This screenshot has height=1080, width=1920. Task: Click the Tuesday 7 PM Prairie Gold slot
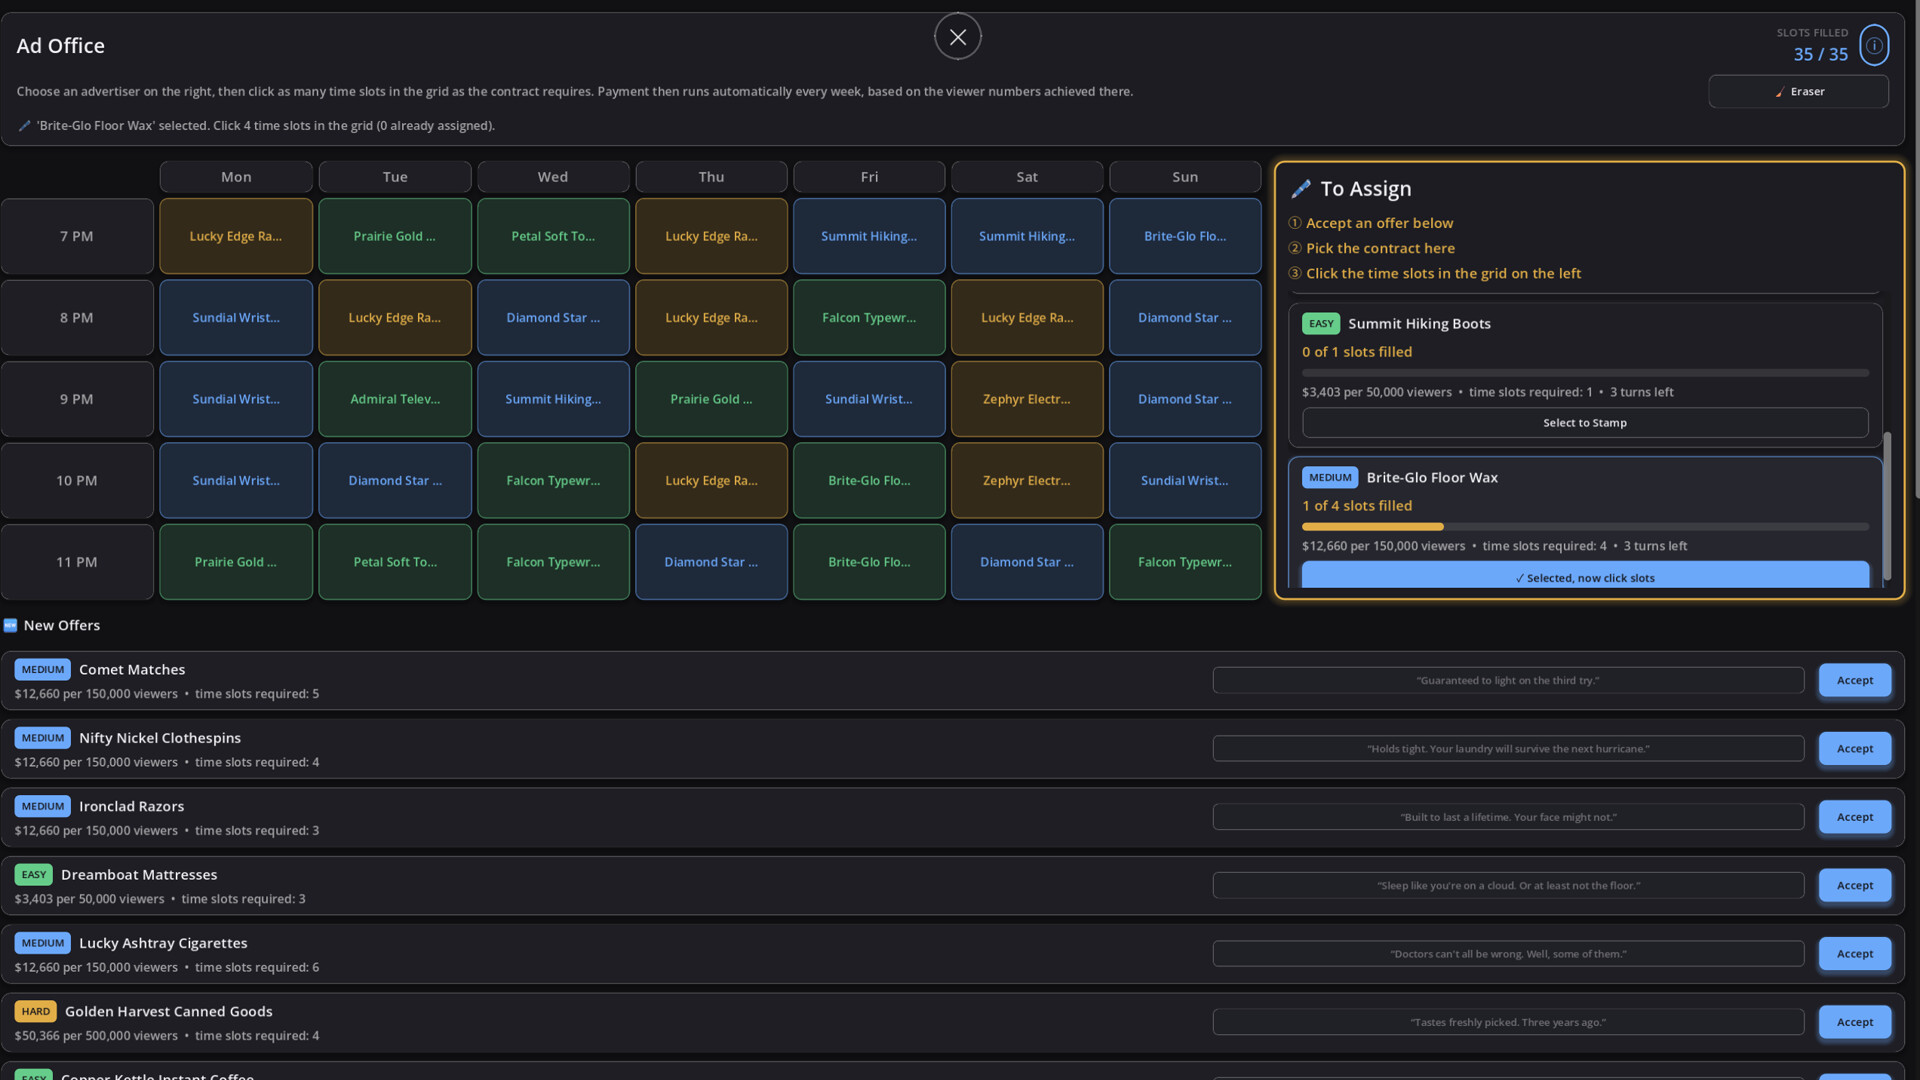pyautogui.click(x=394, y=236)
